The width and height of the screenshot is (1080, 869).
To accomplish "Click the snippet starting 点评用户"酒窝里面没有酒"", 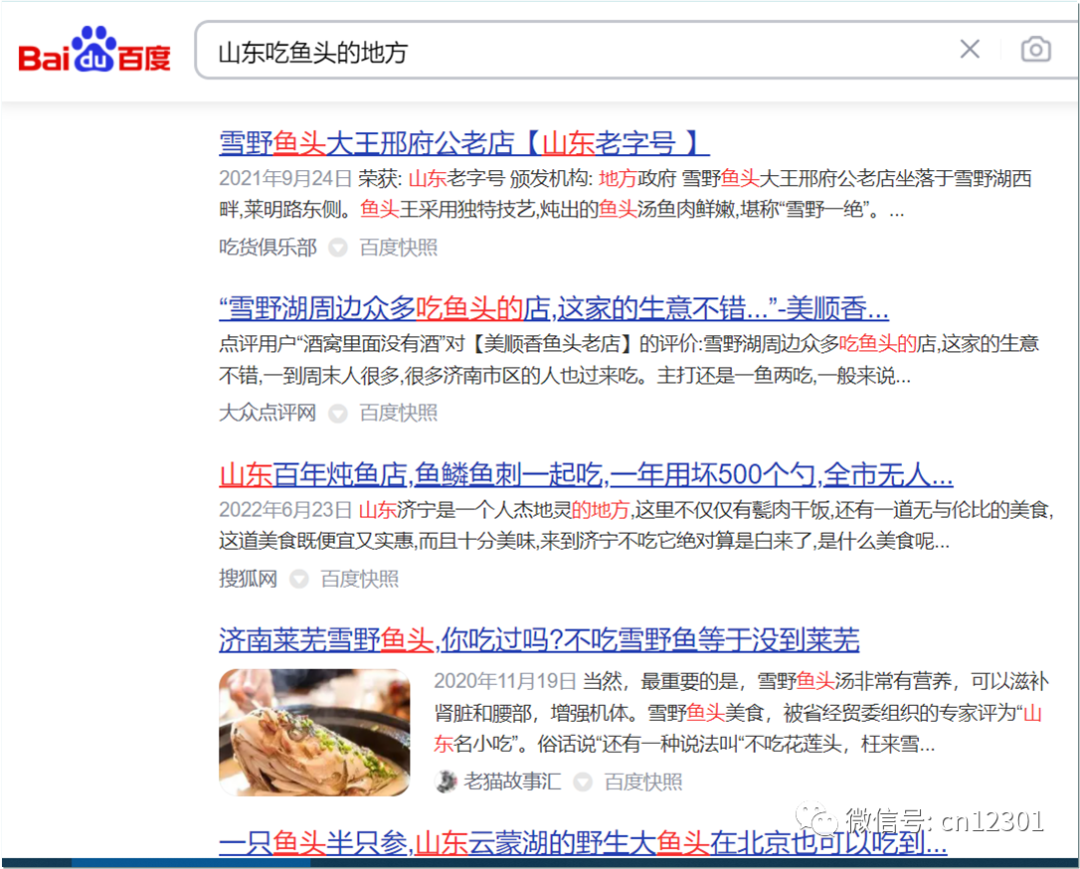I will [x=629, y=359].
